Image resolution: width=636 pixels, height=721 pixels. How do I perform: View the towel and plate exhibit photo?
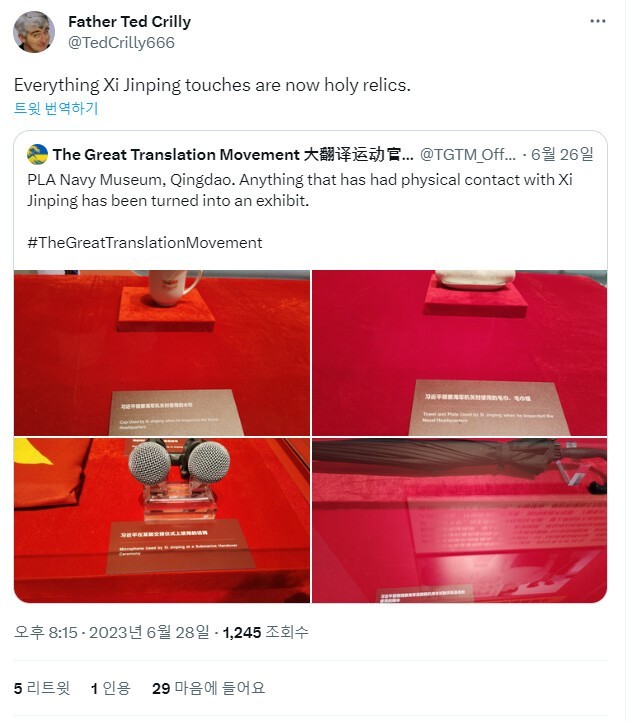point(459,353)
